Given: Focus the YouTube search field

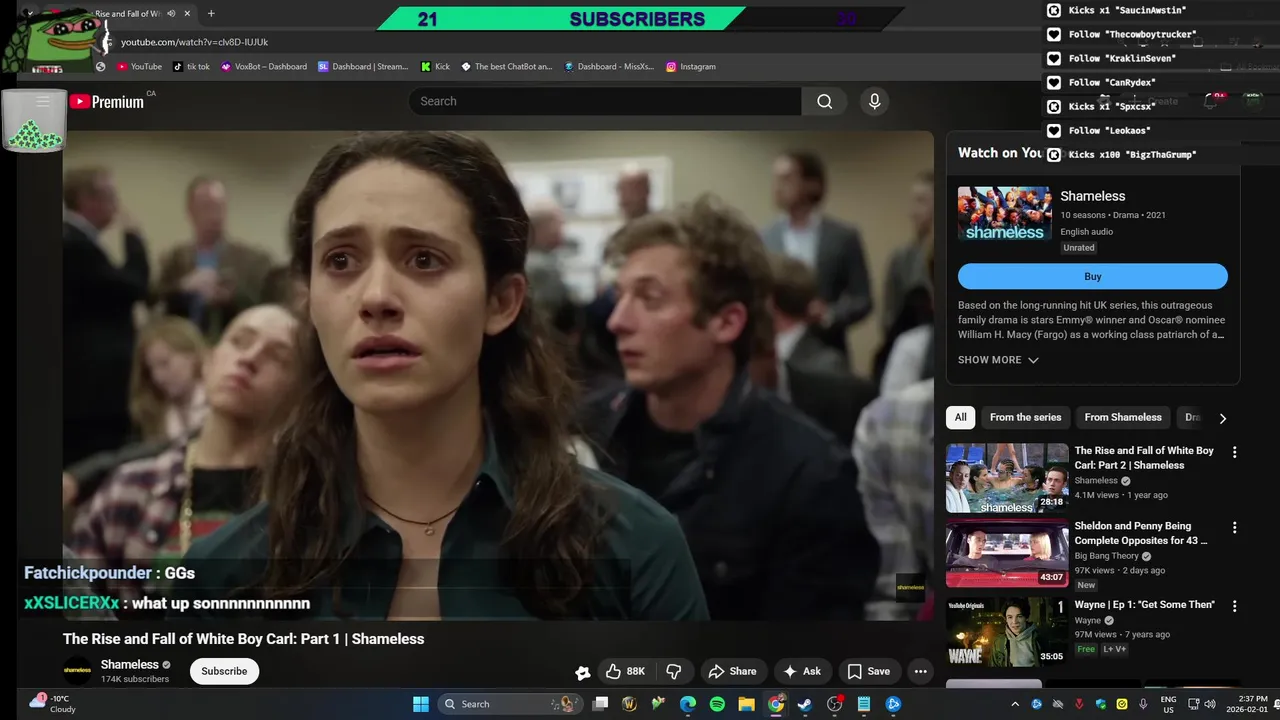Looking at the screenshot, I should tap(605, 101).
